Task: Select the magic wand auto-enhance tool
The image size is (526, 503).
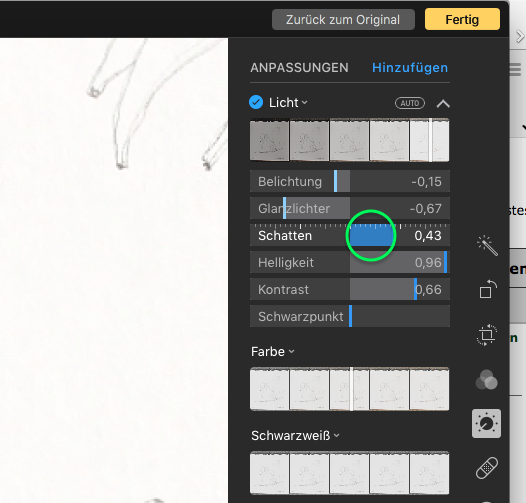Action: point(487,246)
